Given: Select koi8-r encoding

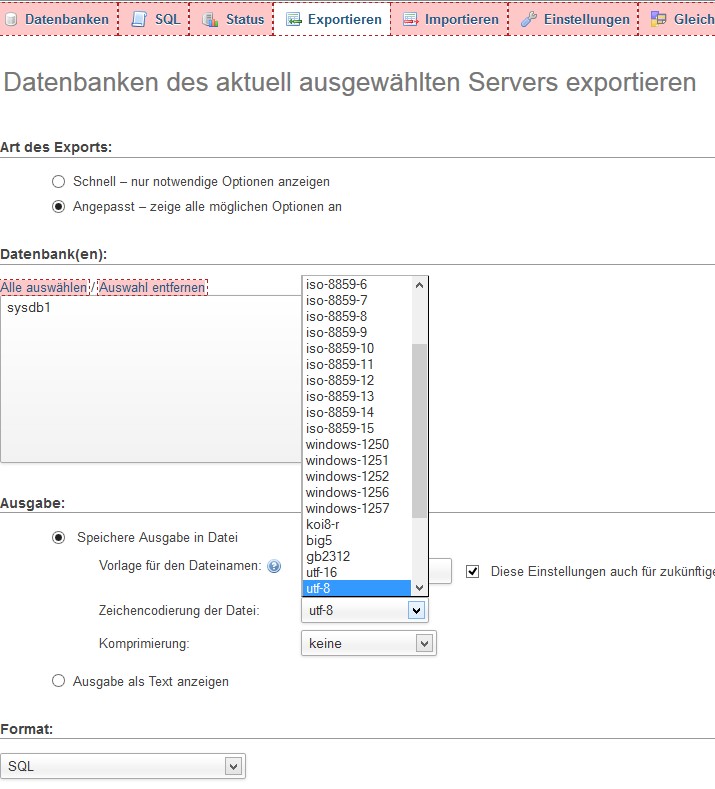Looking at the screenshot, I should [x=357, y=525].
